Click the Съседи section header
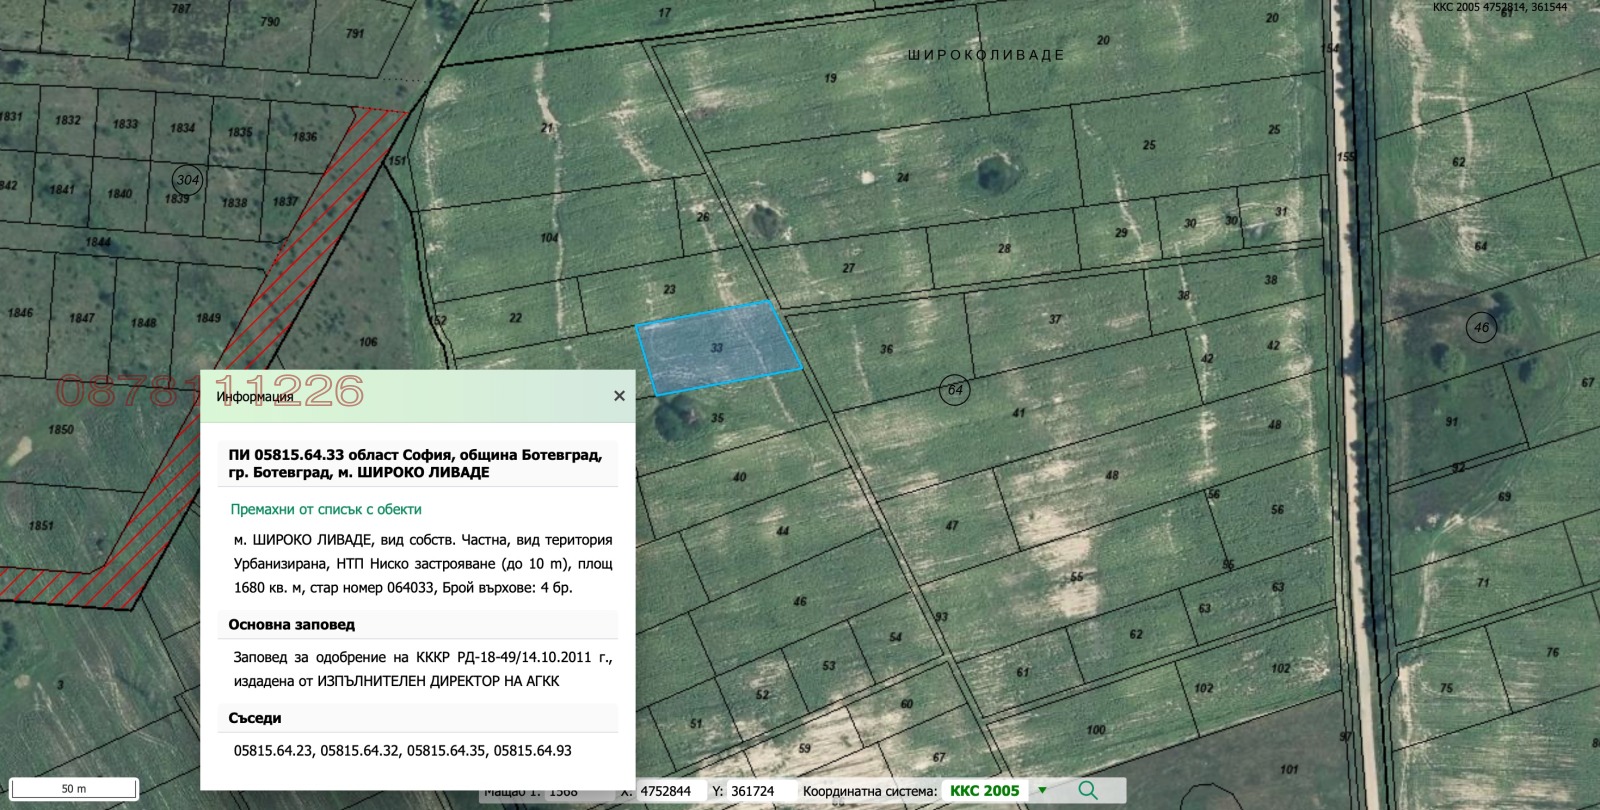This screenshot has width=1600, height=810. click(255, 718)
